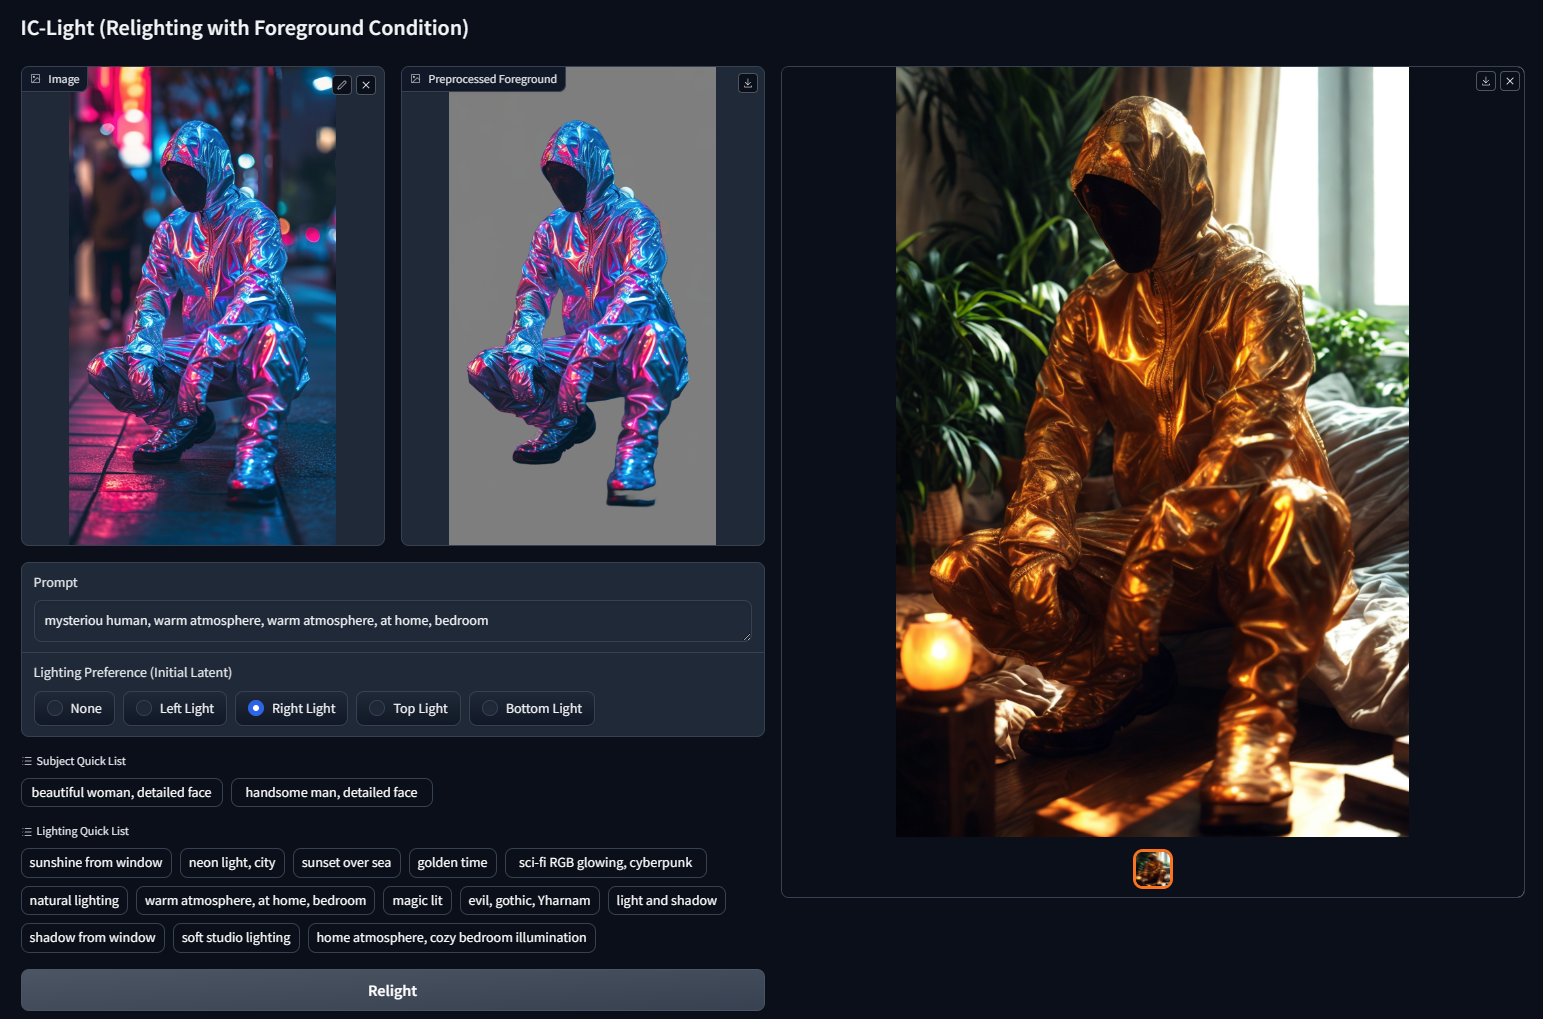Viewport: 1543px width, 1019px height.
Task: Click the IC-Light page heading
Action: [245, 28]
